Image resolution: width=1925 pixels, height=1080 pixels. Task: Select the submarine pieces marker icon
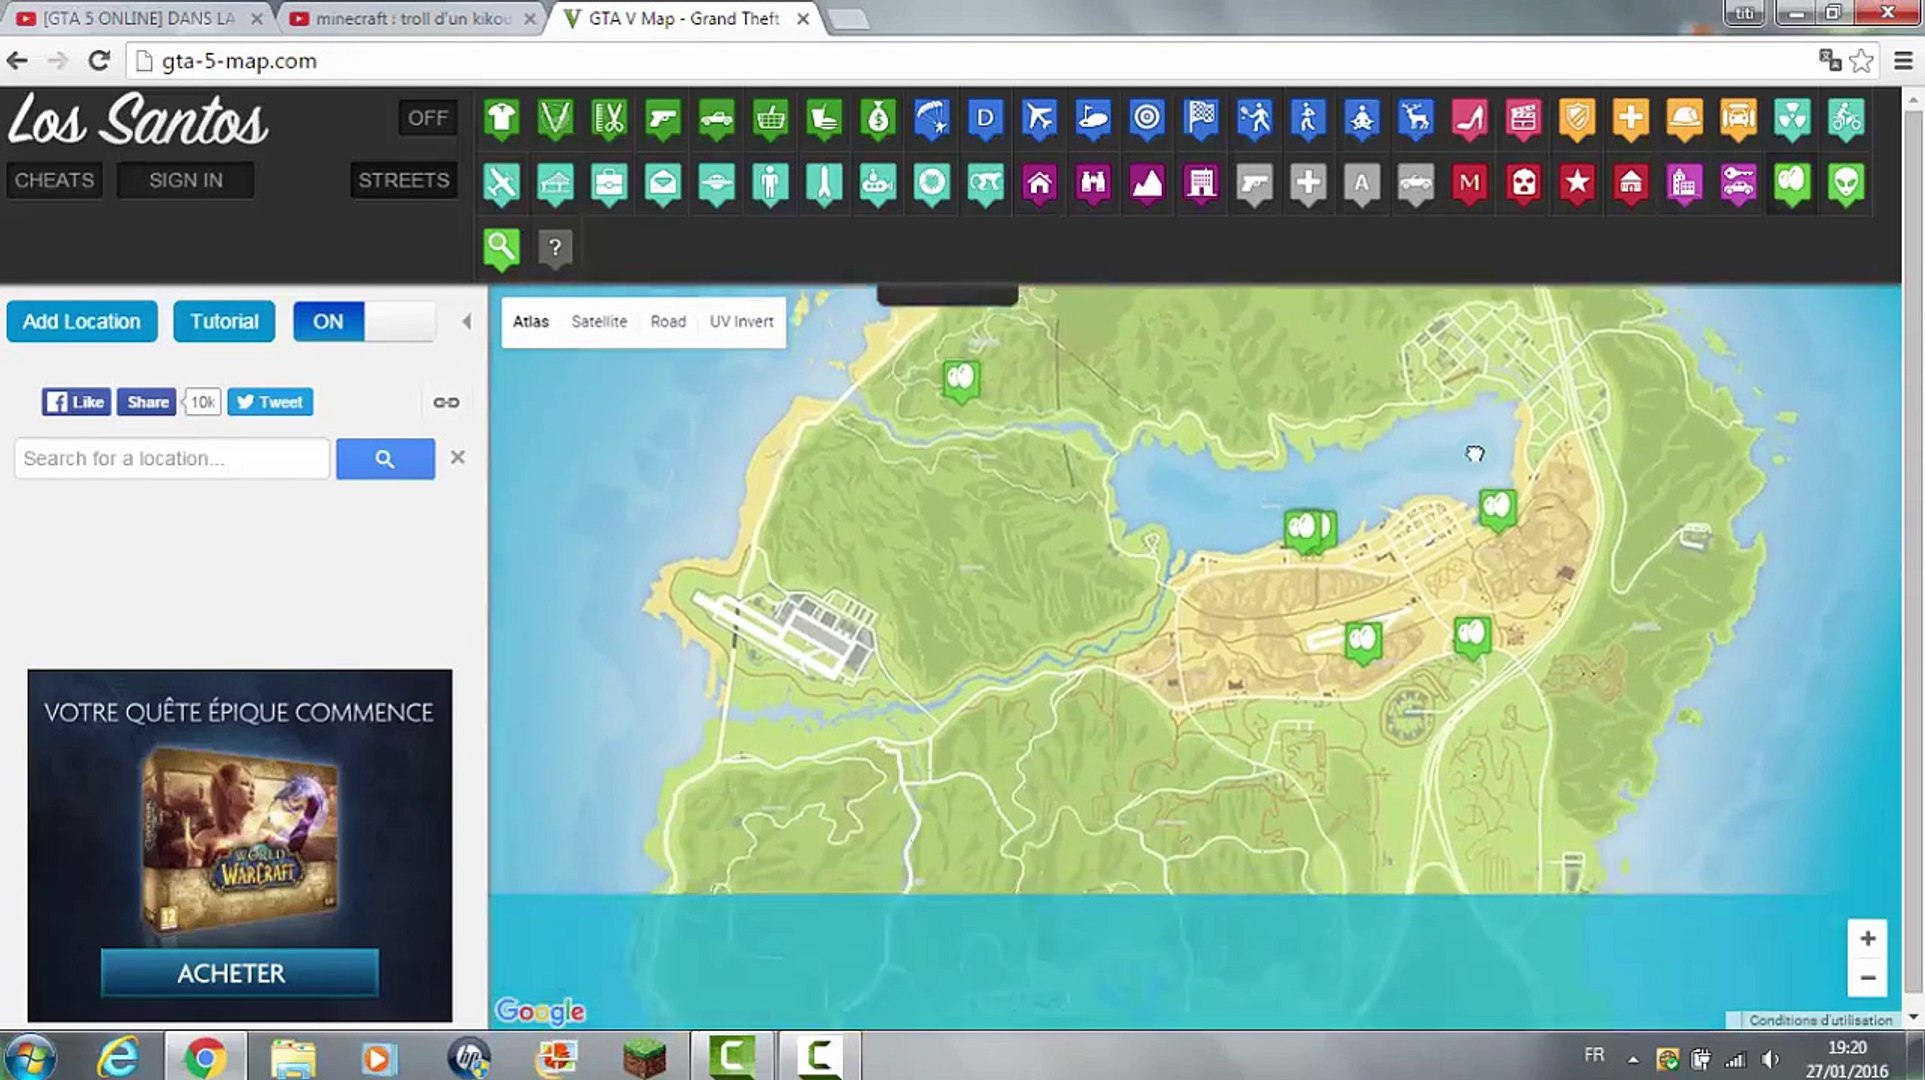pyautogui.click(x=878, y=183)
